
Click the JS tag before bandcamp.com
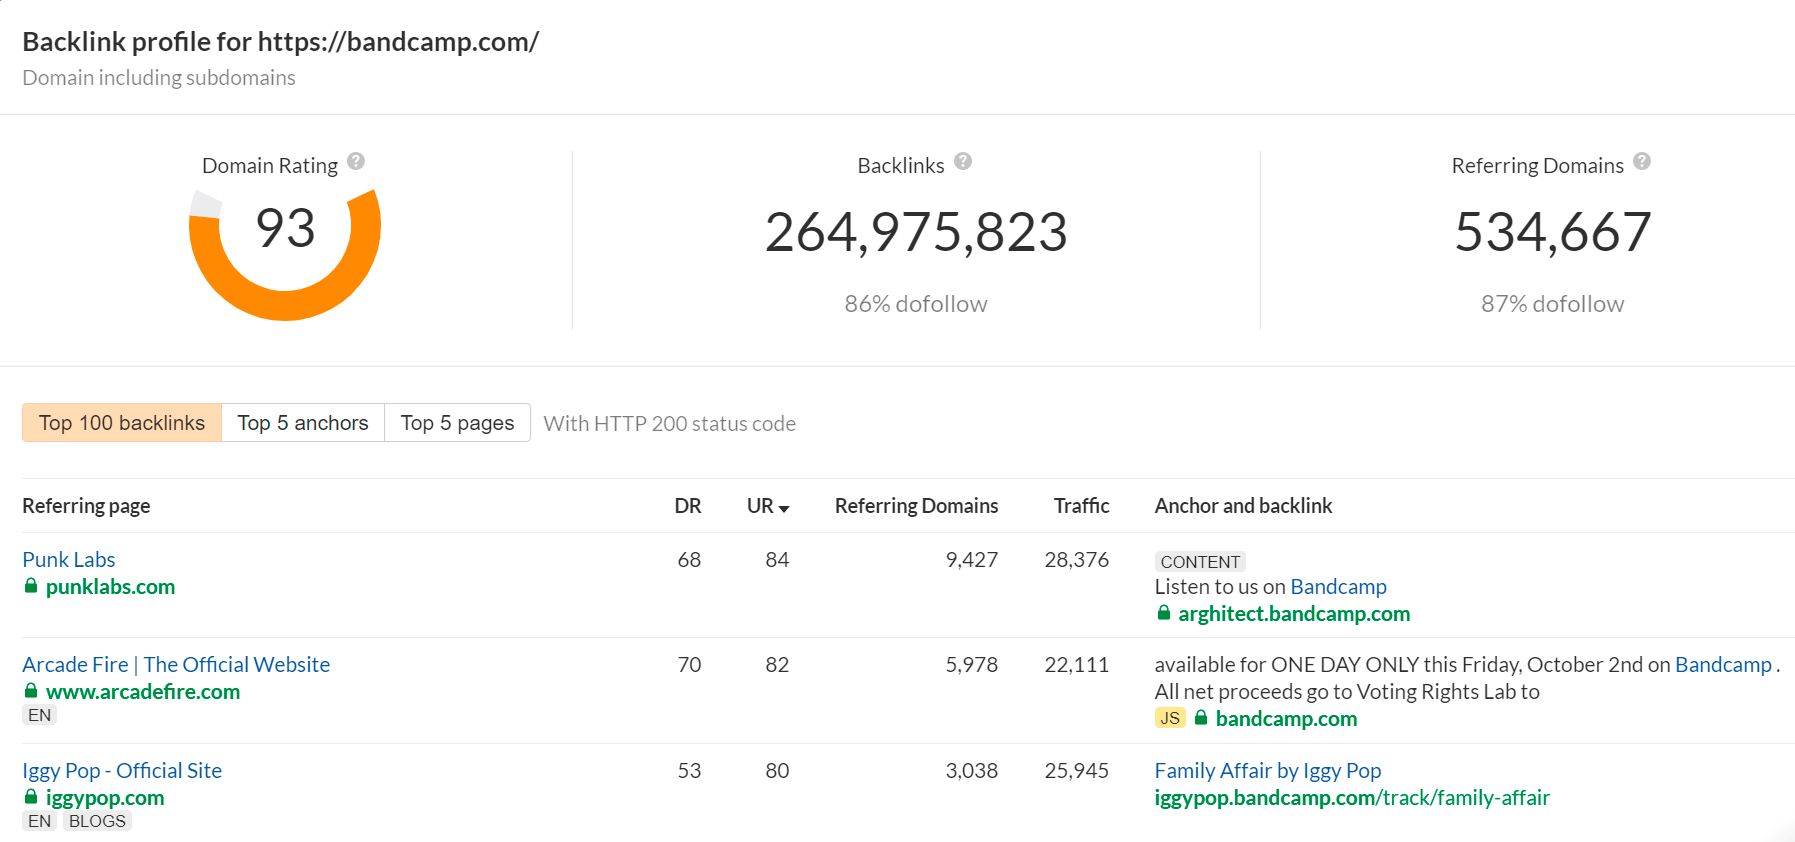[1170, 718]
